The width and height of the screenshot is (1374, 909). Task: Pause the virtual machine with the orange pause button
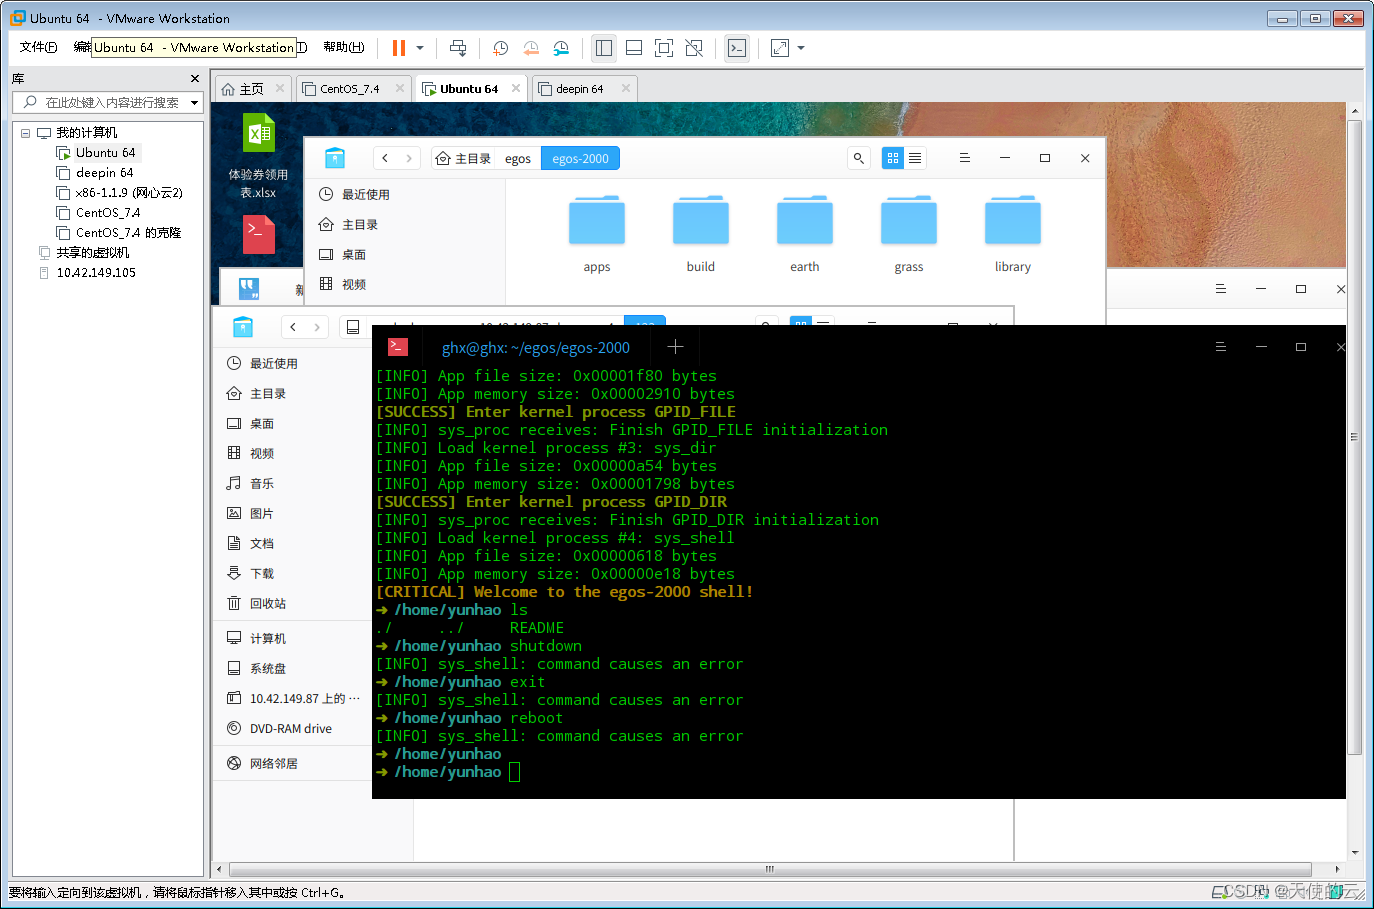[399, 48]
